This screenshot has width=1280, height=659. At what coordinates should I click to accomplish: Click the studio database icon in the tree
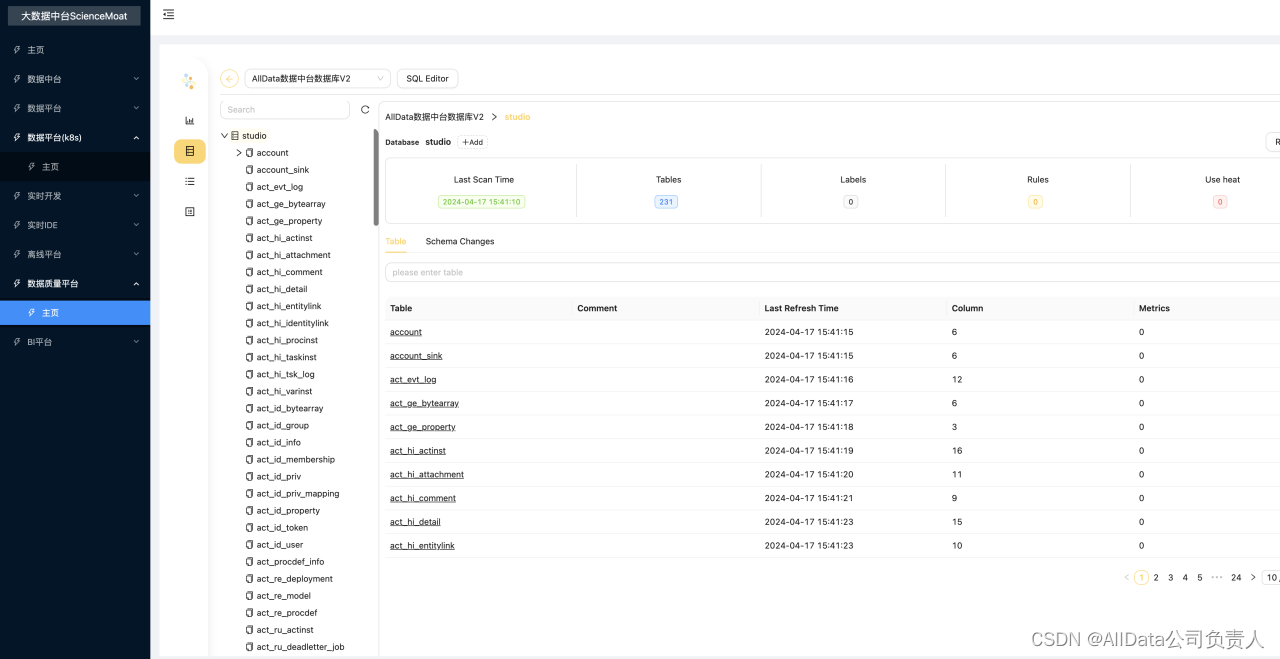coord(235,136)
